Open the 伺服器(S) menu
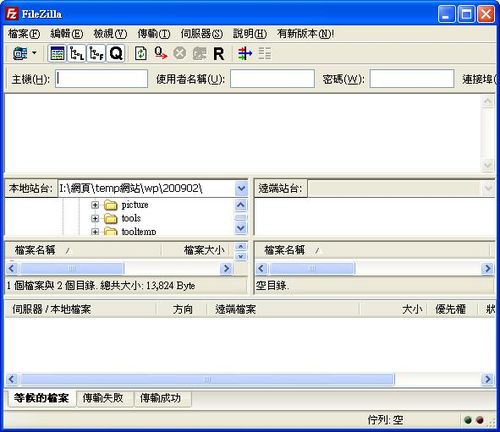Image resolution: width=500 pixels, height=432 pixels. [202, 34]
